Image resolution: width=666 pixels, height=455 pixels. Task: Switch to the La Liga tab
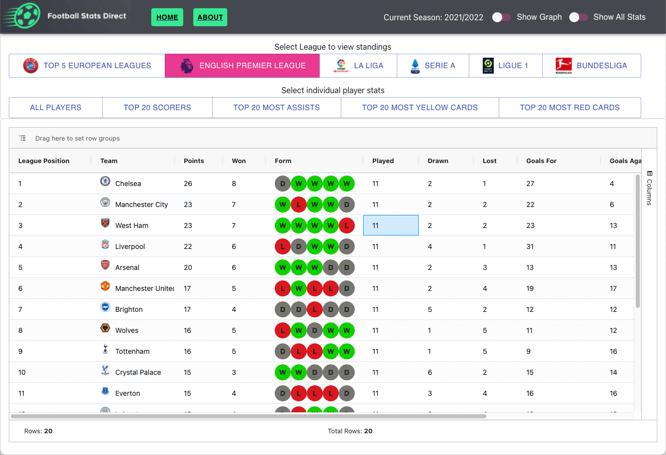click(358, 65)
